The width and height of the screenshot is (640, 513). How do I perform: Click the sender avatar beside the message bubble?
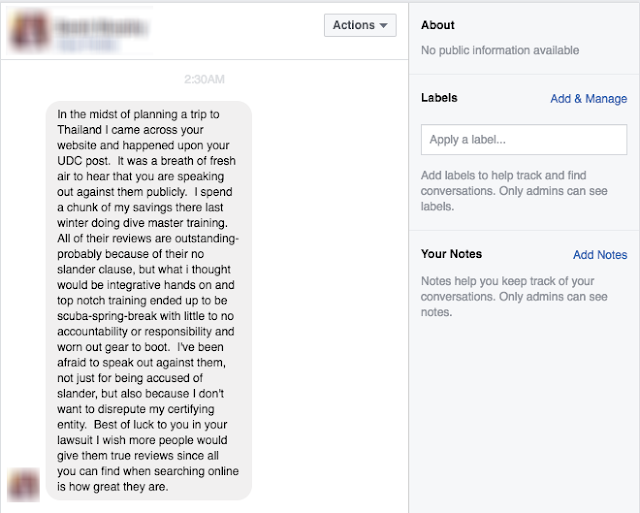click(x=24, y=485)
